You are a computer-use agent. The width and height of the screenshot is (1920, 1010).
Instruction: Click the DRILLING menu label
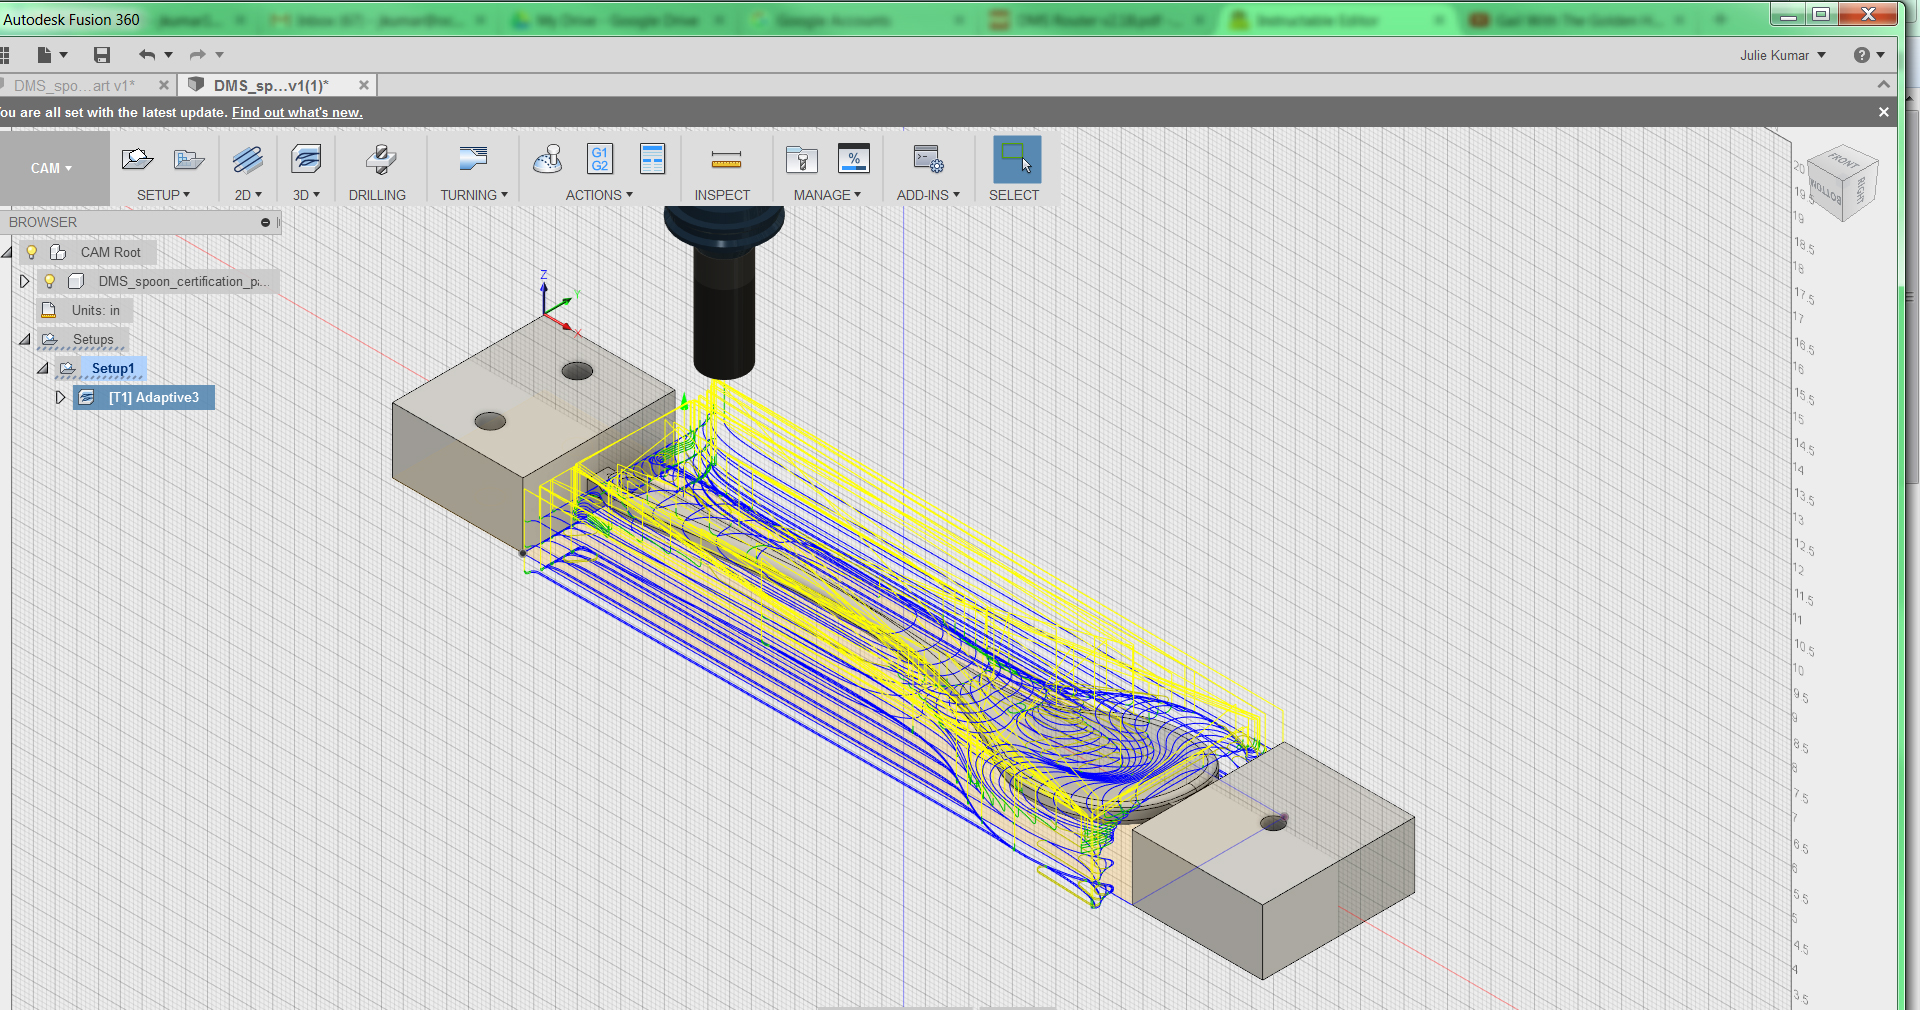point(377,195)
